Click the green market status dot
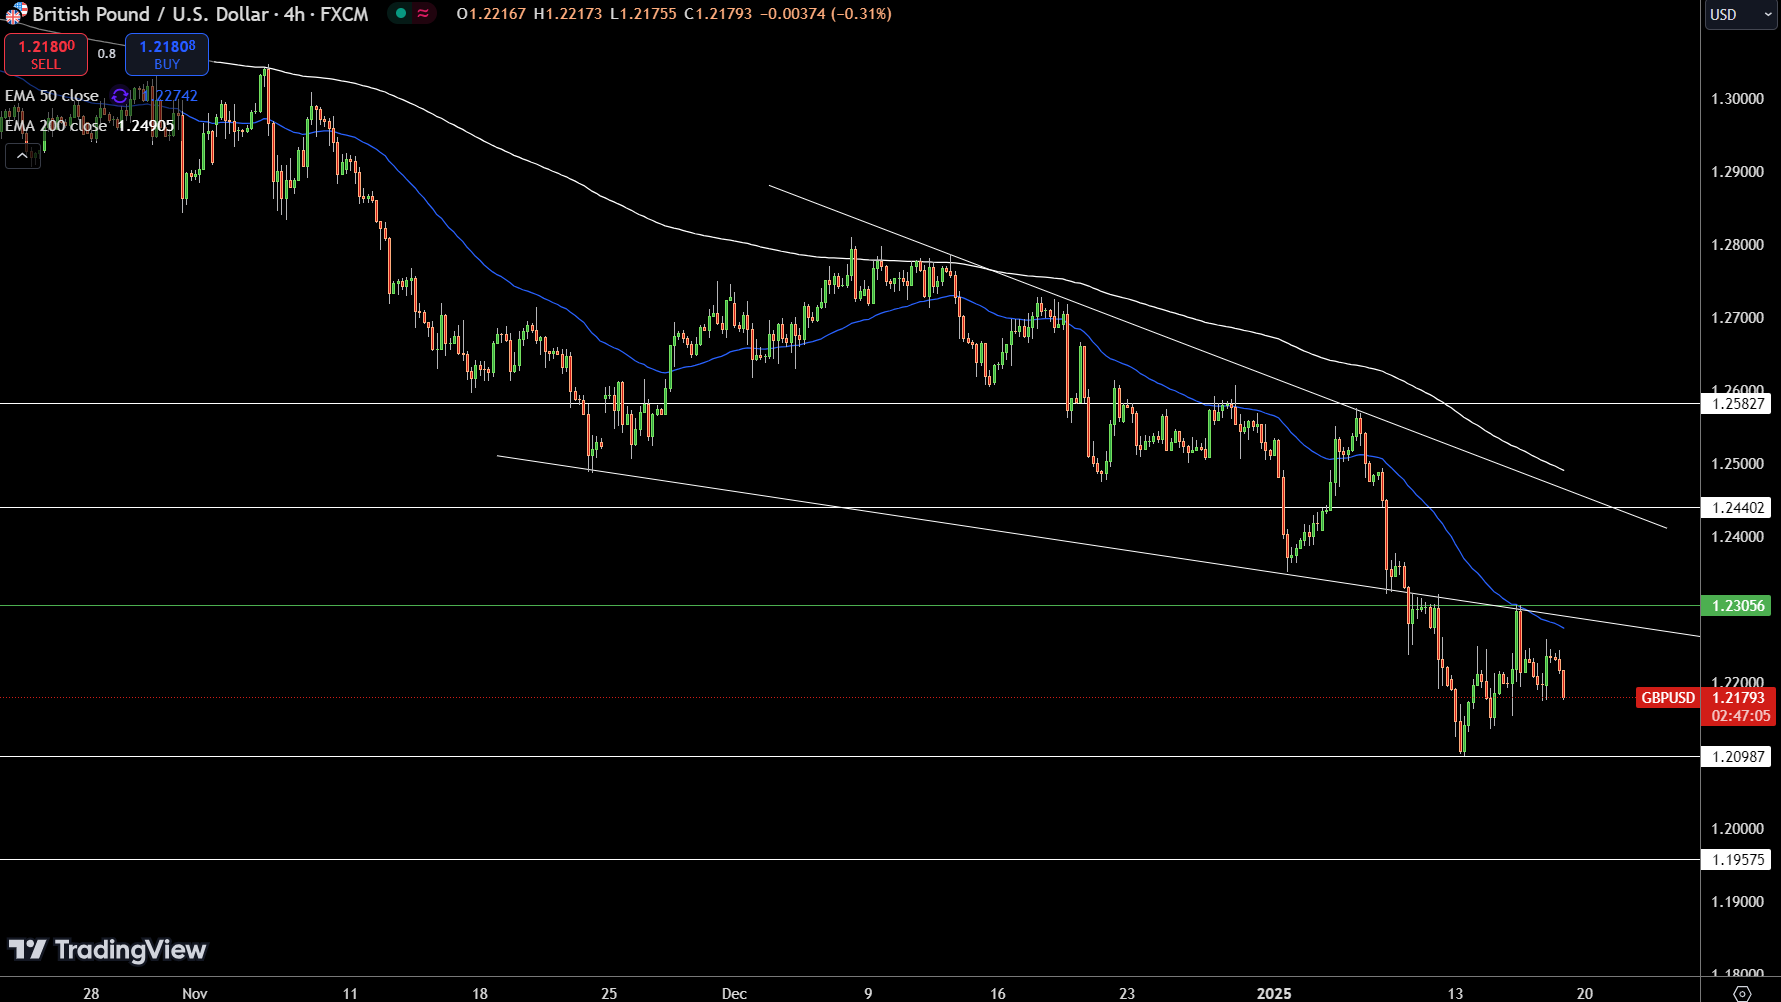Screen dimensions: 1781x1002 tap(401, 14)
